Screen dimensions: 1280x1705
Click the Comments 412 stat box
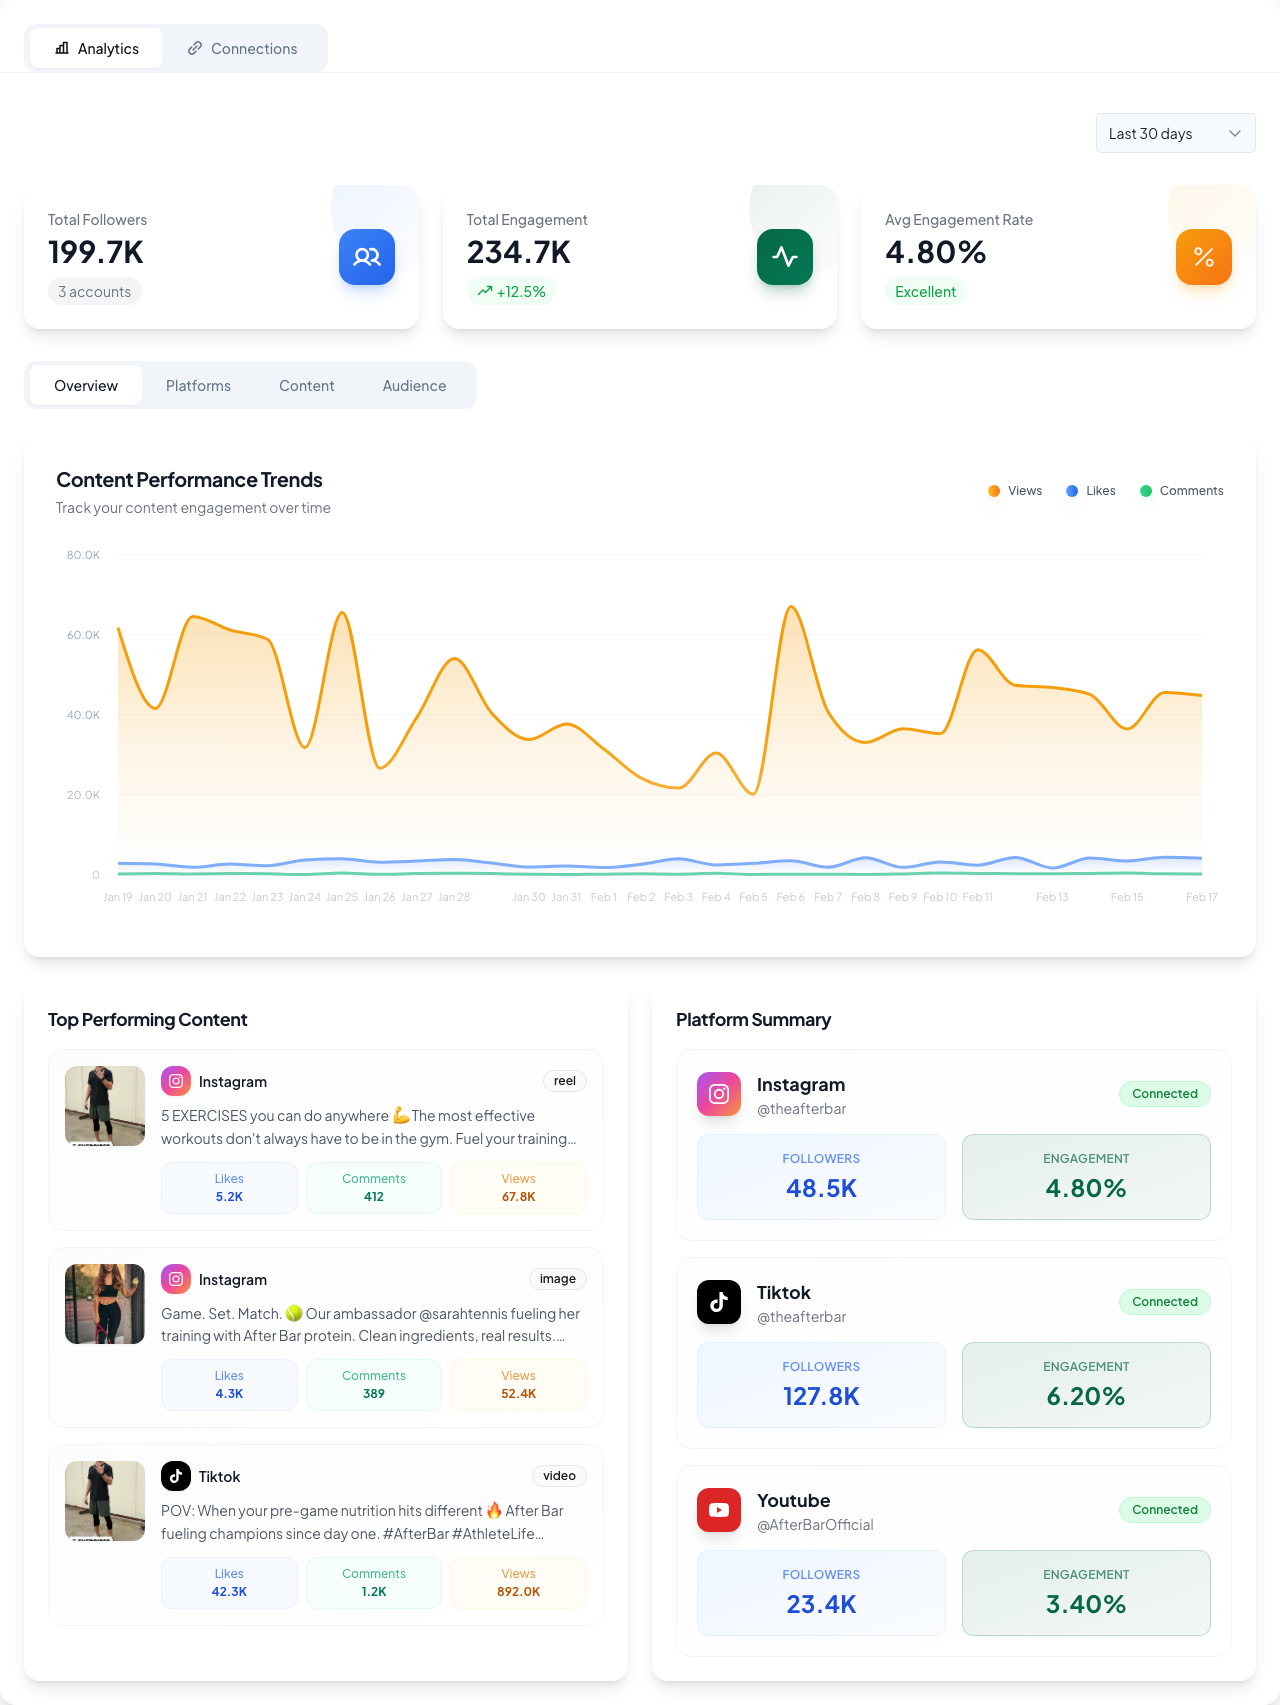point(374,1188)
